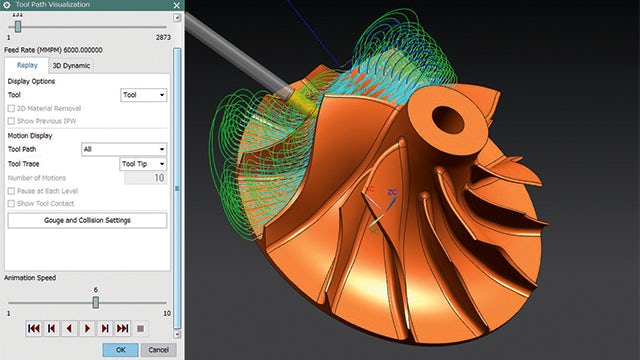
Task: Click the dialog scrollbar down arrow
Action: (x=177, y=334)
